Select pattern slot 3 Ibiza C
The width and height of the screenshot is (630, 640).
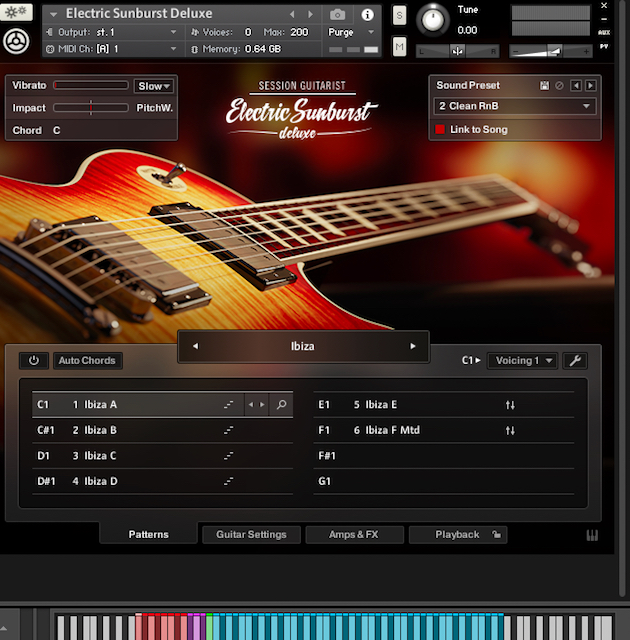tap(162, 456)
